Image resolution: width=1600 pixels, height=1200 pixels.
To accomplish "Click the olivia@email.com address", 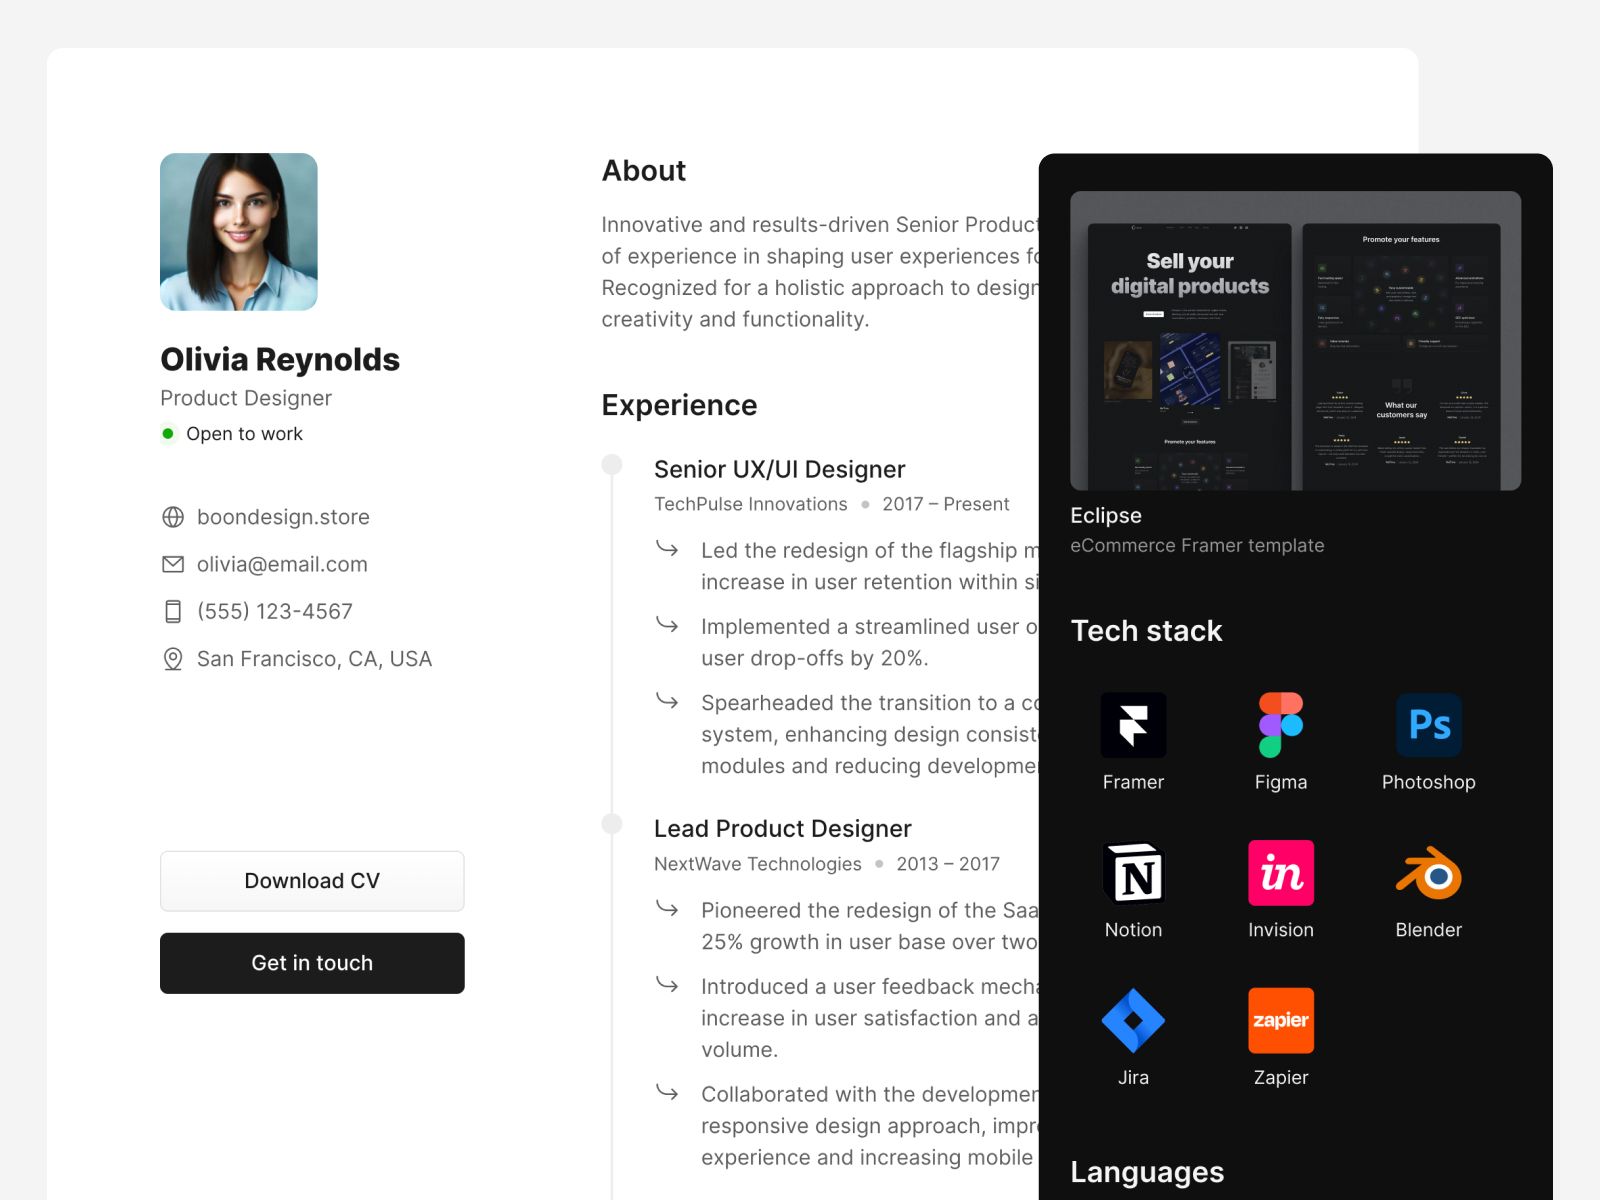I will [282, 564].
